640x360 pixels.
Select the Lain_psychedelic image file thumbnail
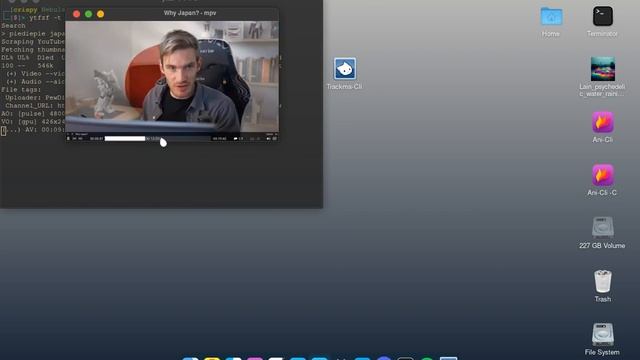pos(602,69)
